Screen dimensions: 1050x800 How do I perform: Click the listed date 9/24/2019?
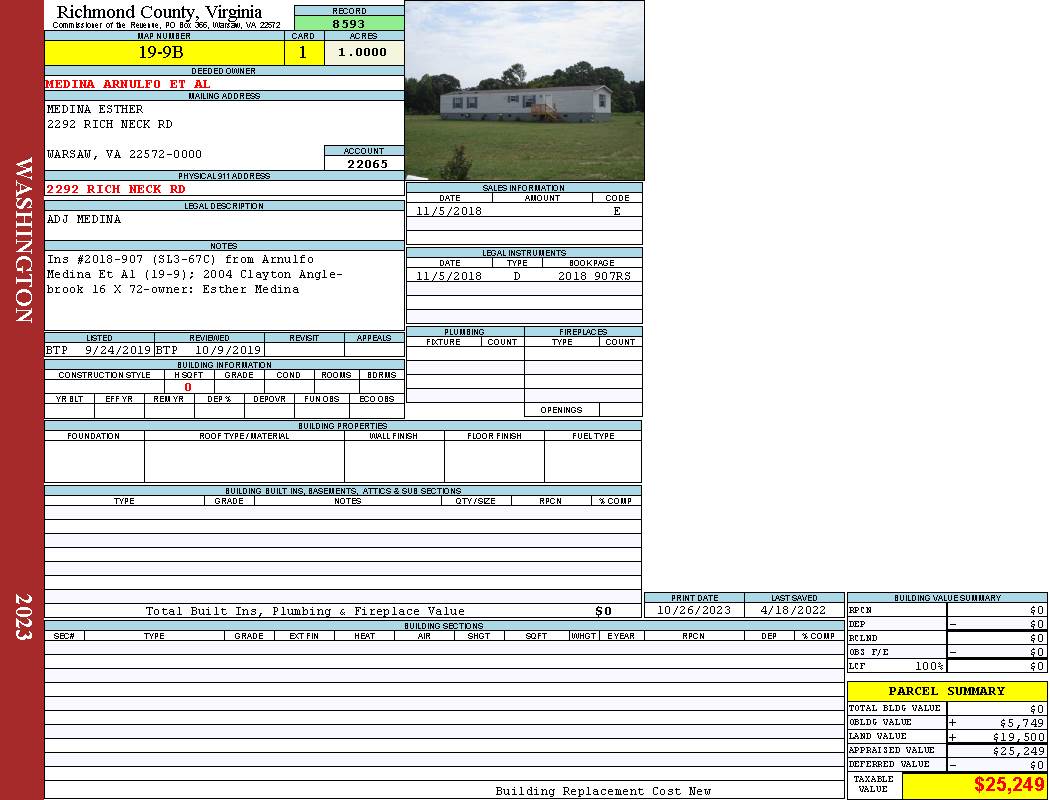118,350
